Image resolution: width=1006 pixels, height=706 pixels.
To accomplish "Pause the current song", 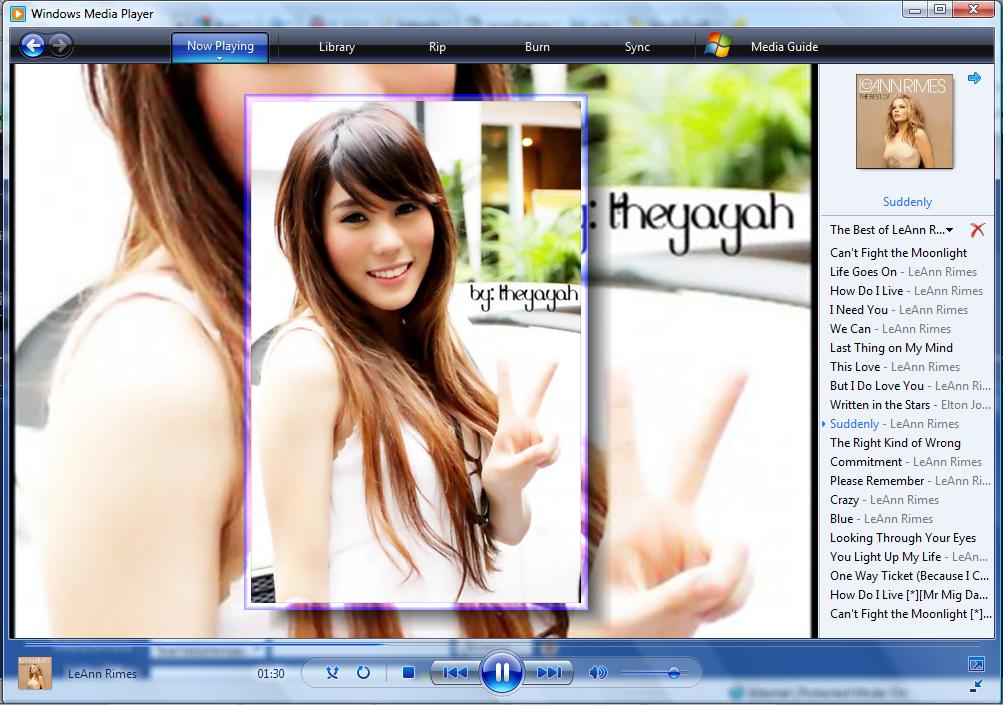I will tap(502, 672).
